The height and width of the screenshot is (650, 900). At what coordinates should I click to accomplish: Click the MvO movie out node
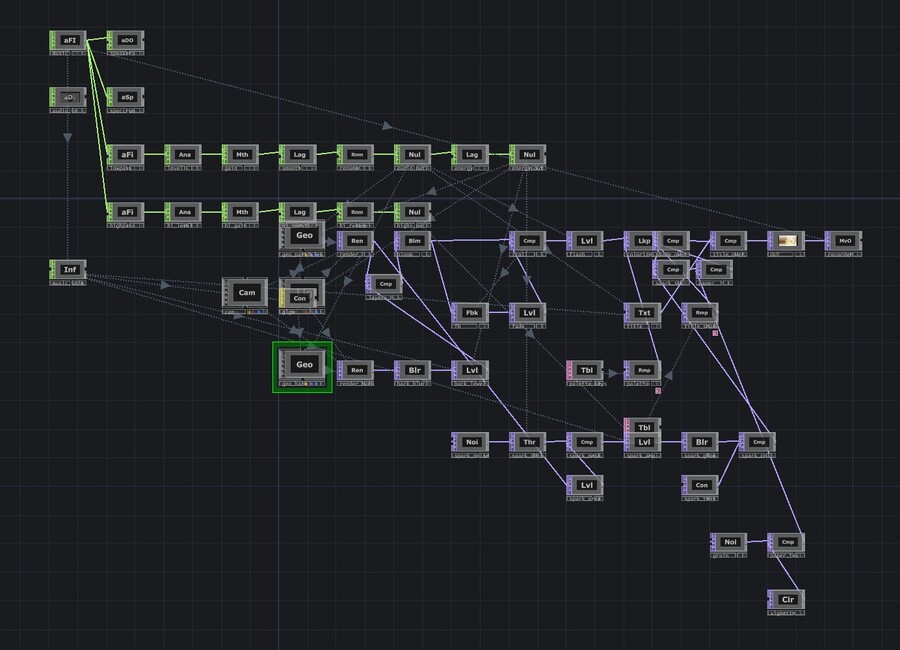pyautogui.click(x=843, y=241)
